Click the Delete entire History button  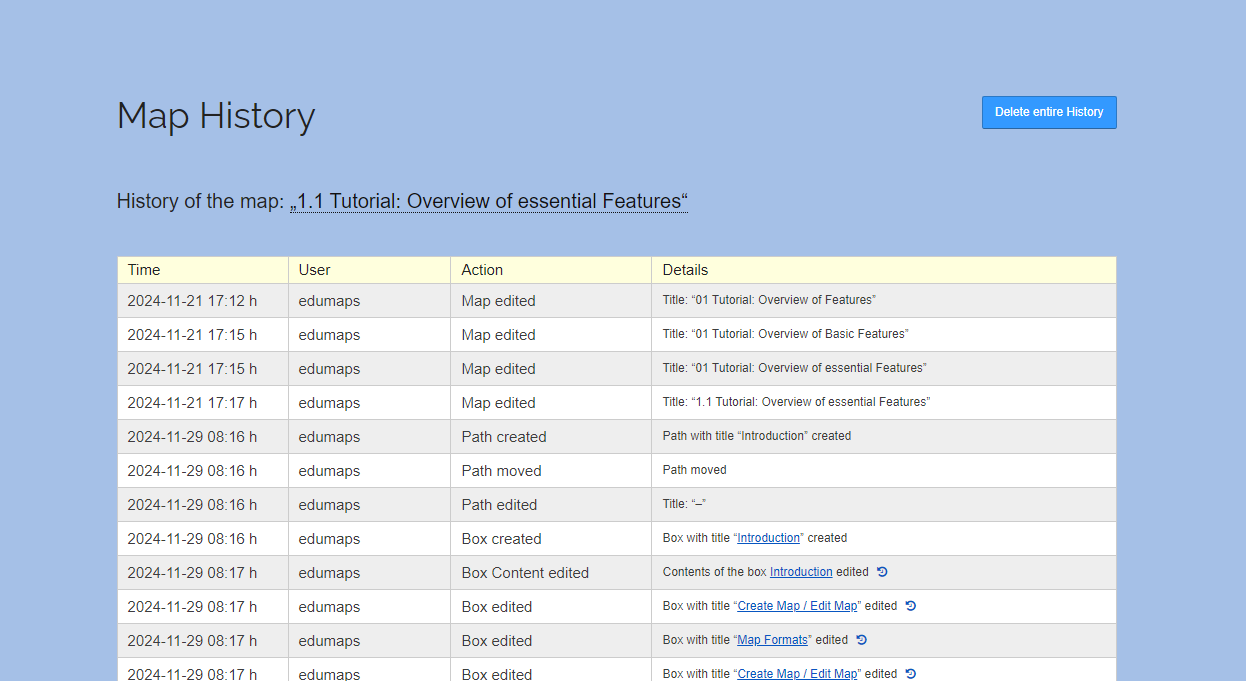pyautogui.click(x=1048, y=112)
